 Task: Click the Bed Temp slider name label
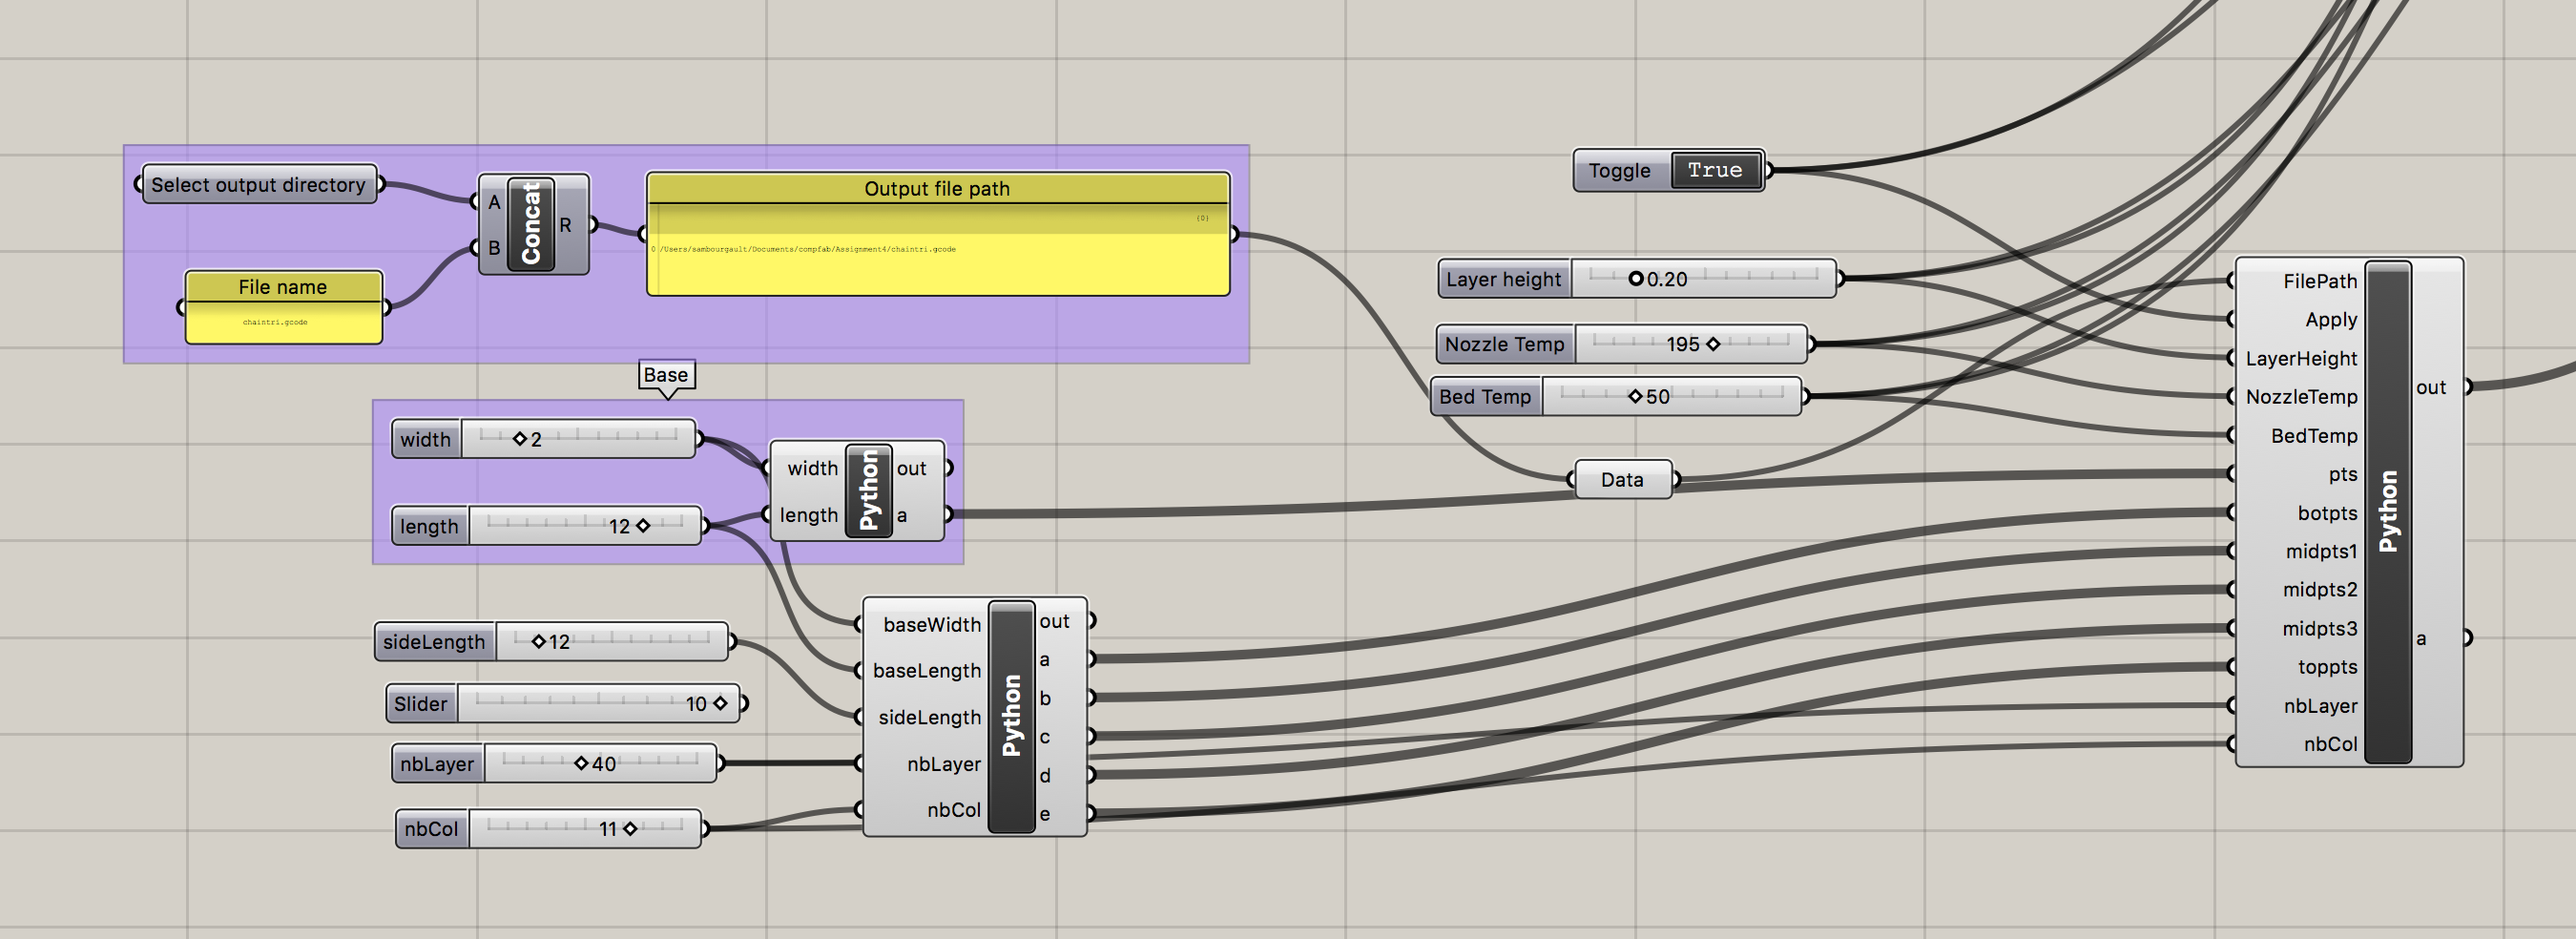click(1485, 396)
